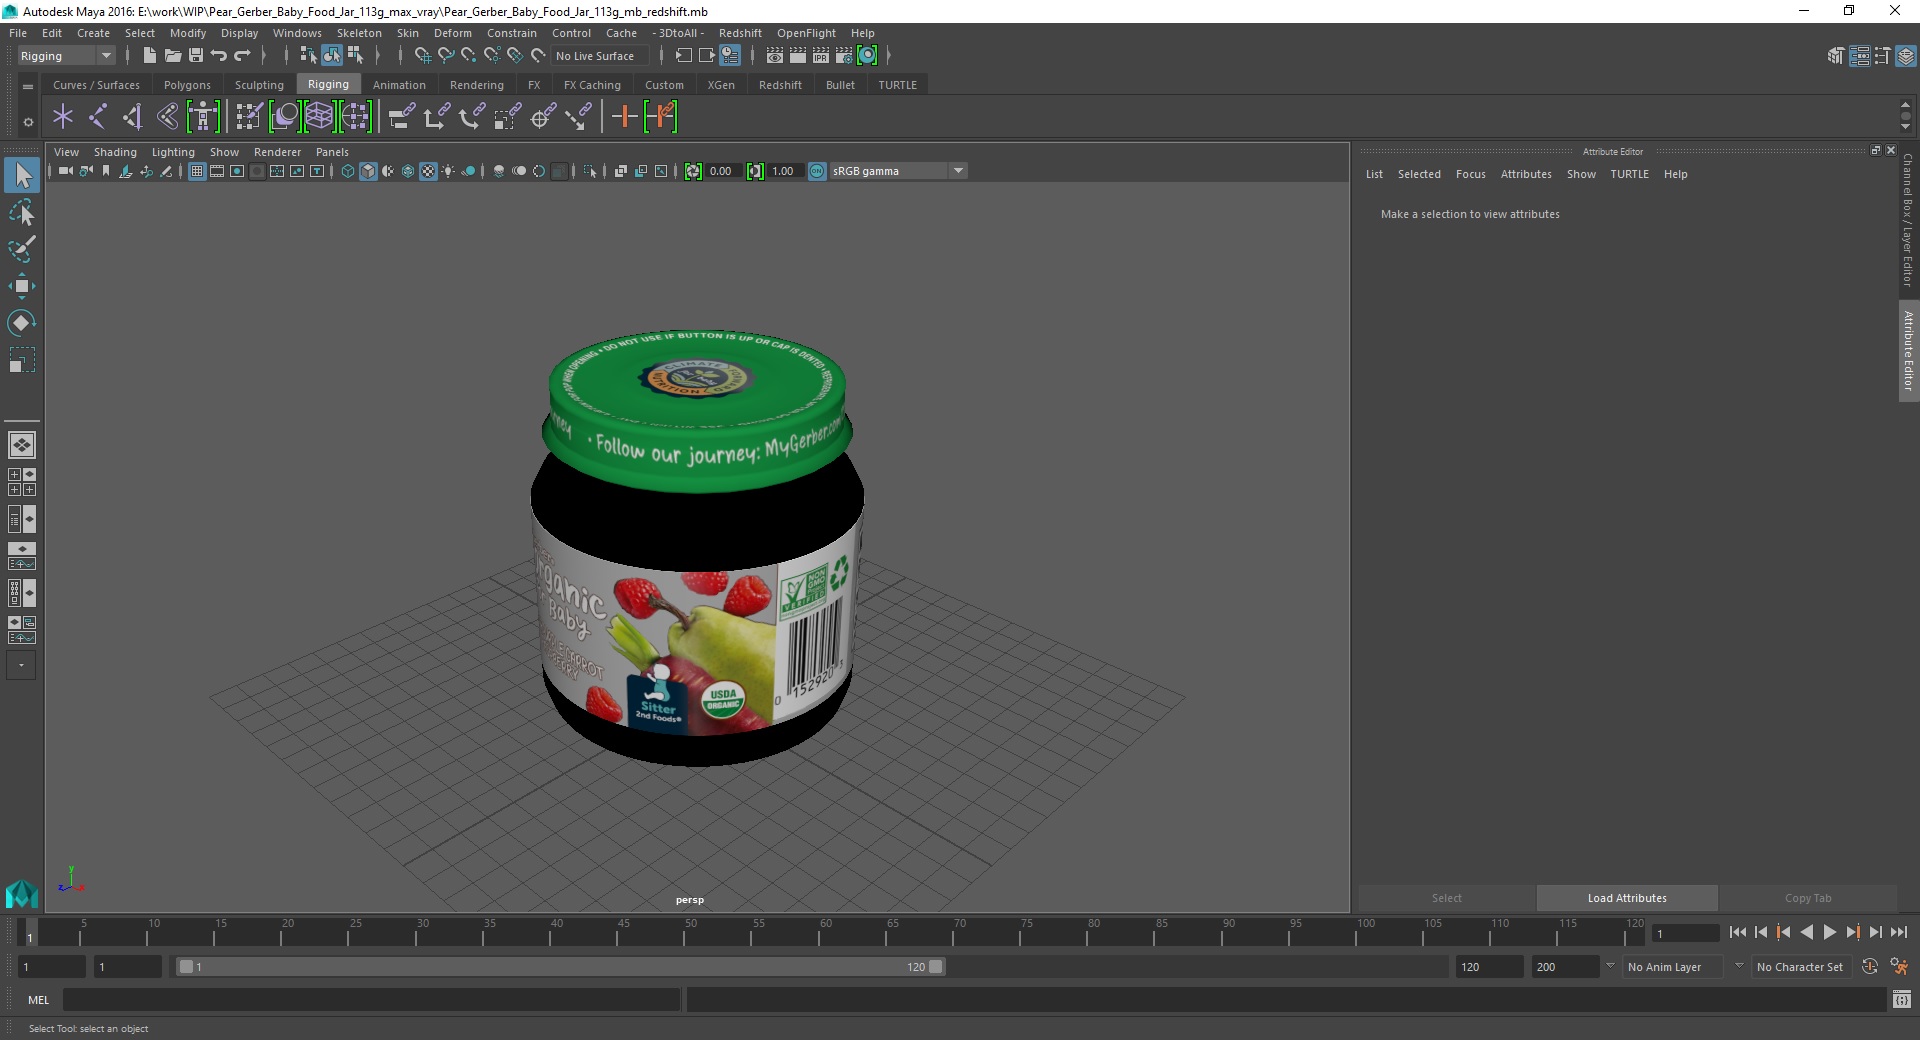Redo the last undone action
This screenshot has height=1040, width=1920.
pos(242,56)
